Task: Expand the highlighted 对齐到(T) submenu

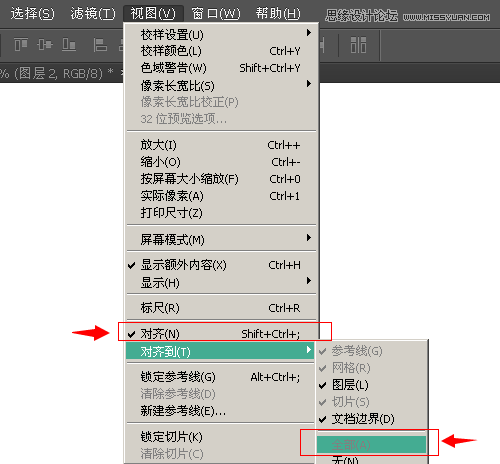Action: click(220, 351)
